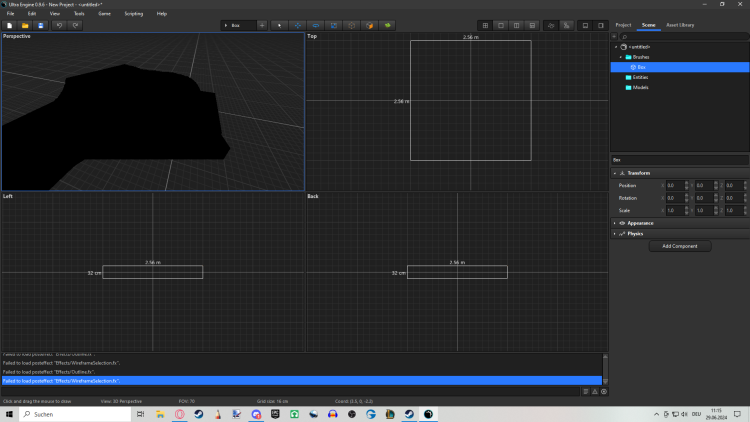Image resolution: width=750 pixels, height=422 pixels.
Task: Open the Box object type dropdown
Action: point(238,25)
